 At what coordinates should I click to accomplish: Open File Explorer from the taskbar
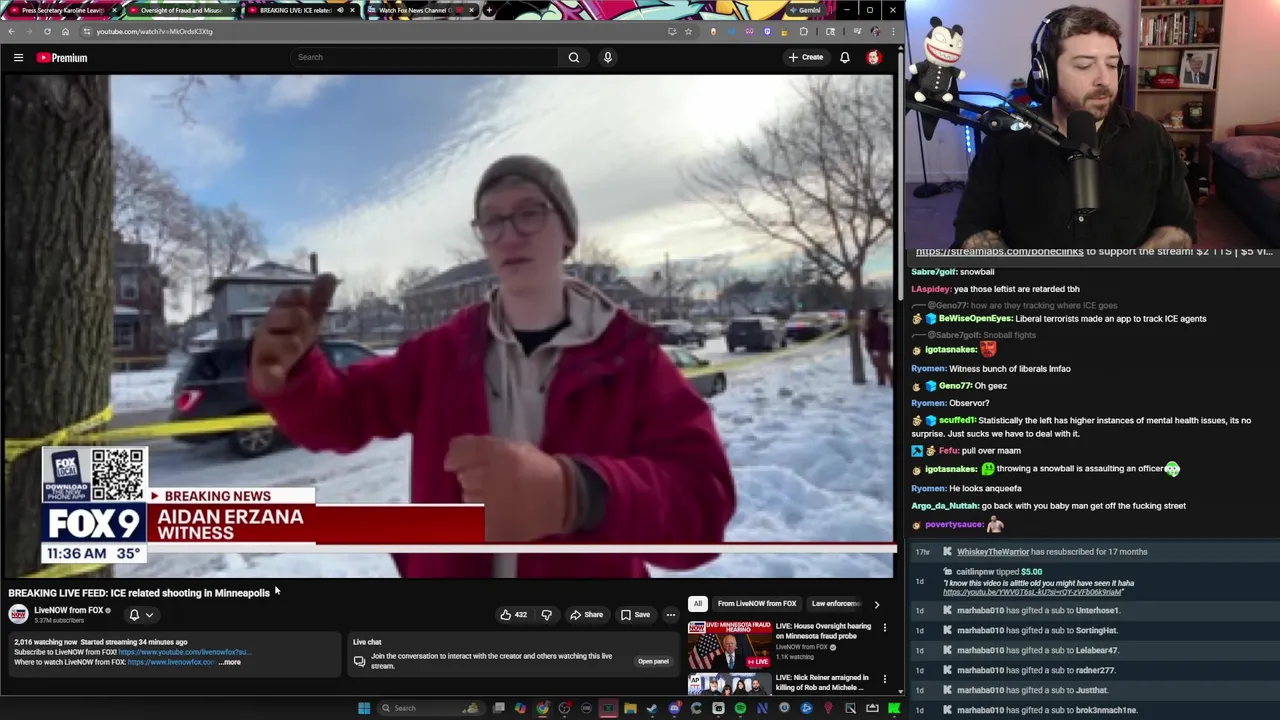(630, 708)
